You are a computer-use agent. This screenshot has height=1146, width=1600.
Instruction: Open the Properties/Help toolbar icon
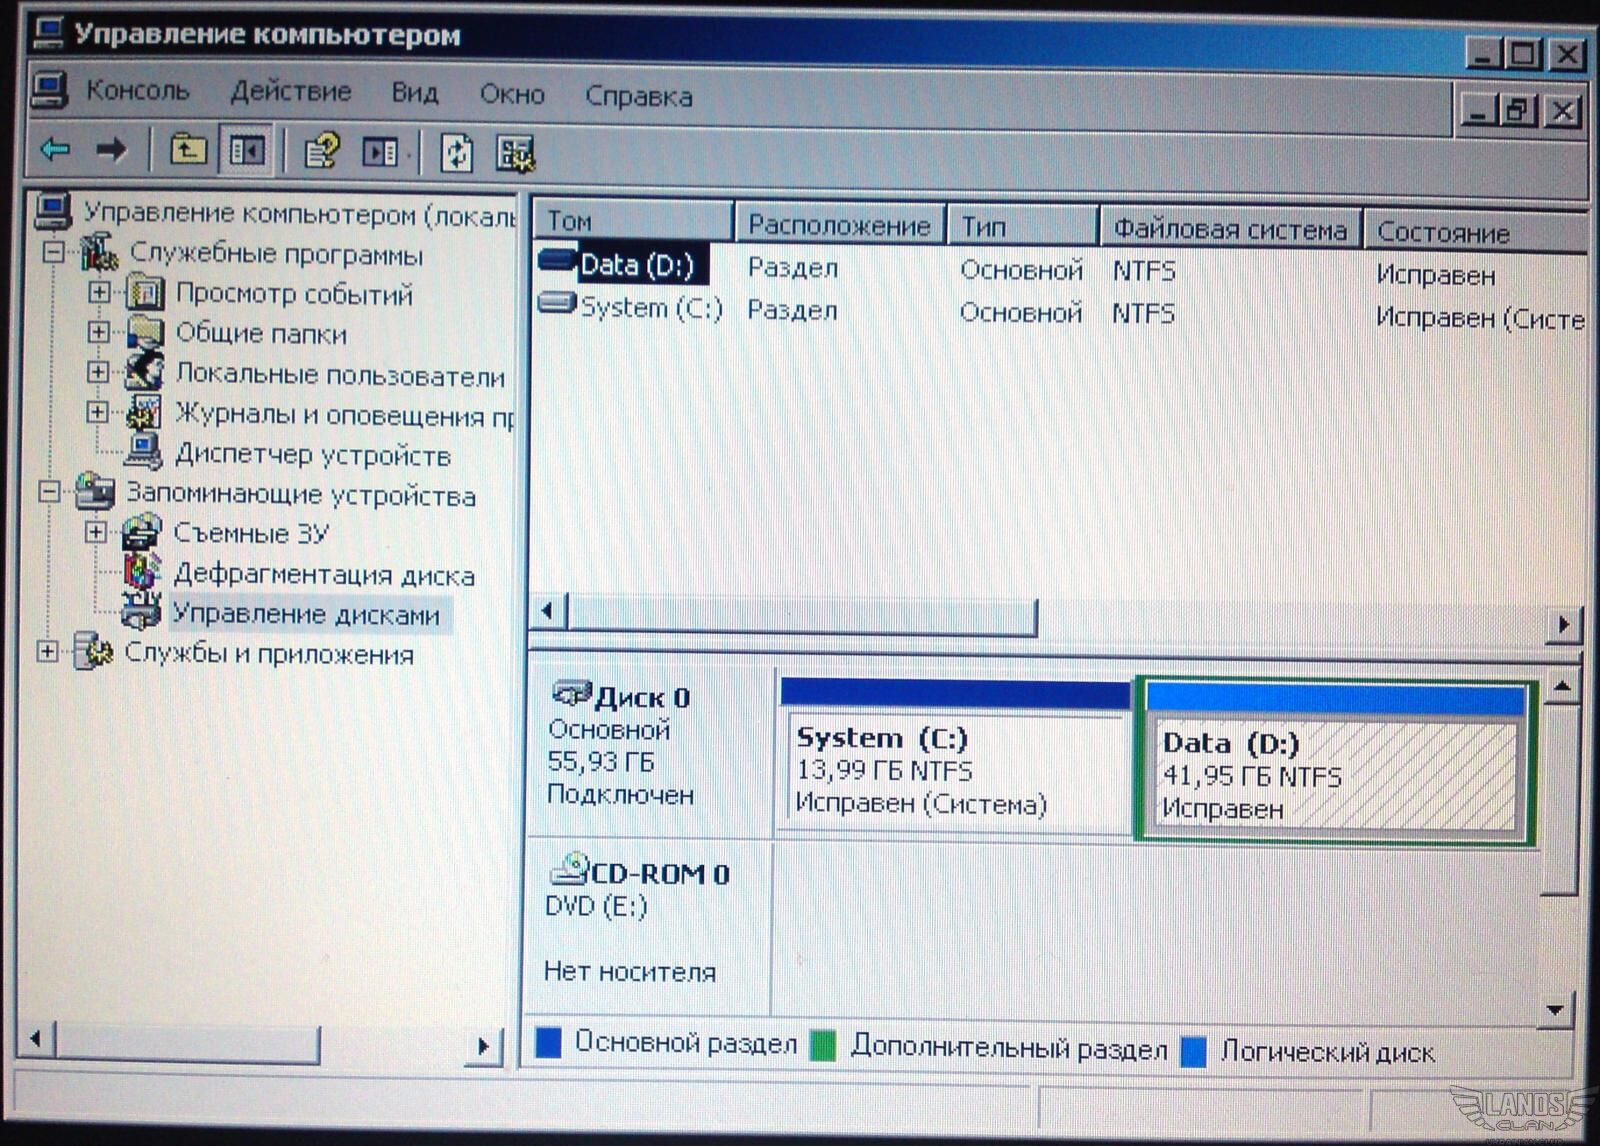[x=321, y=152]
